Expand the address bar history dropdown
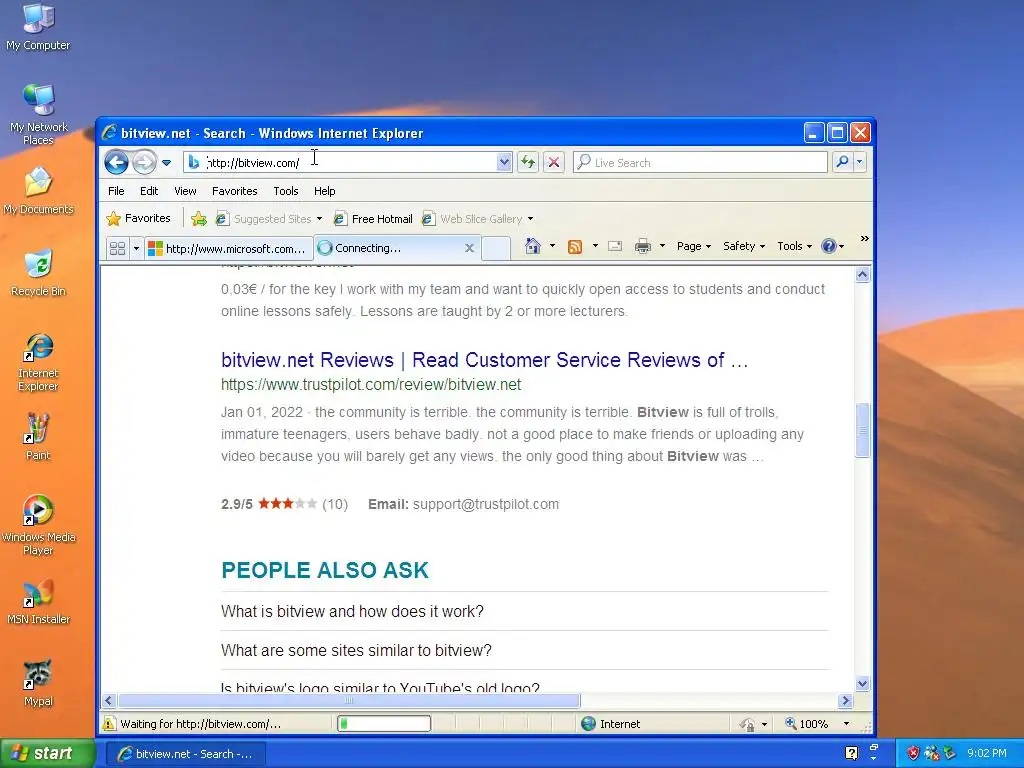 (x=504, y=163)
